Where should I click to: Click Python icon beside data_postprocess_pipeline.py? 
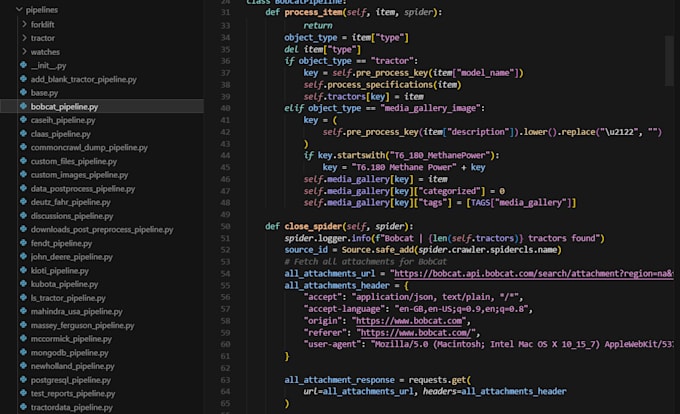click(23, 188)
